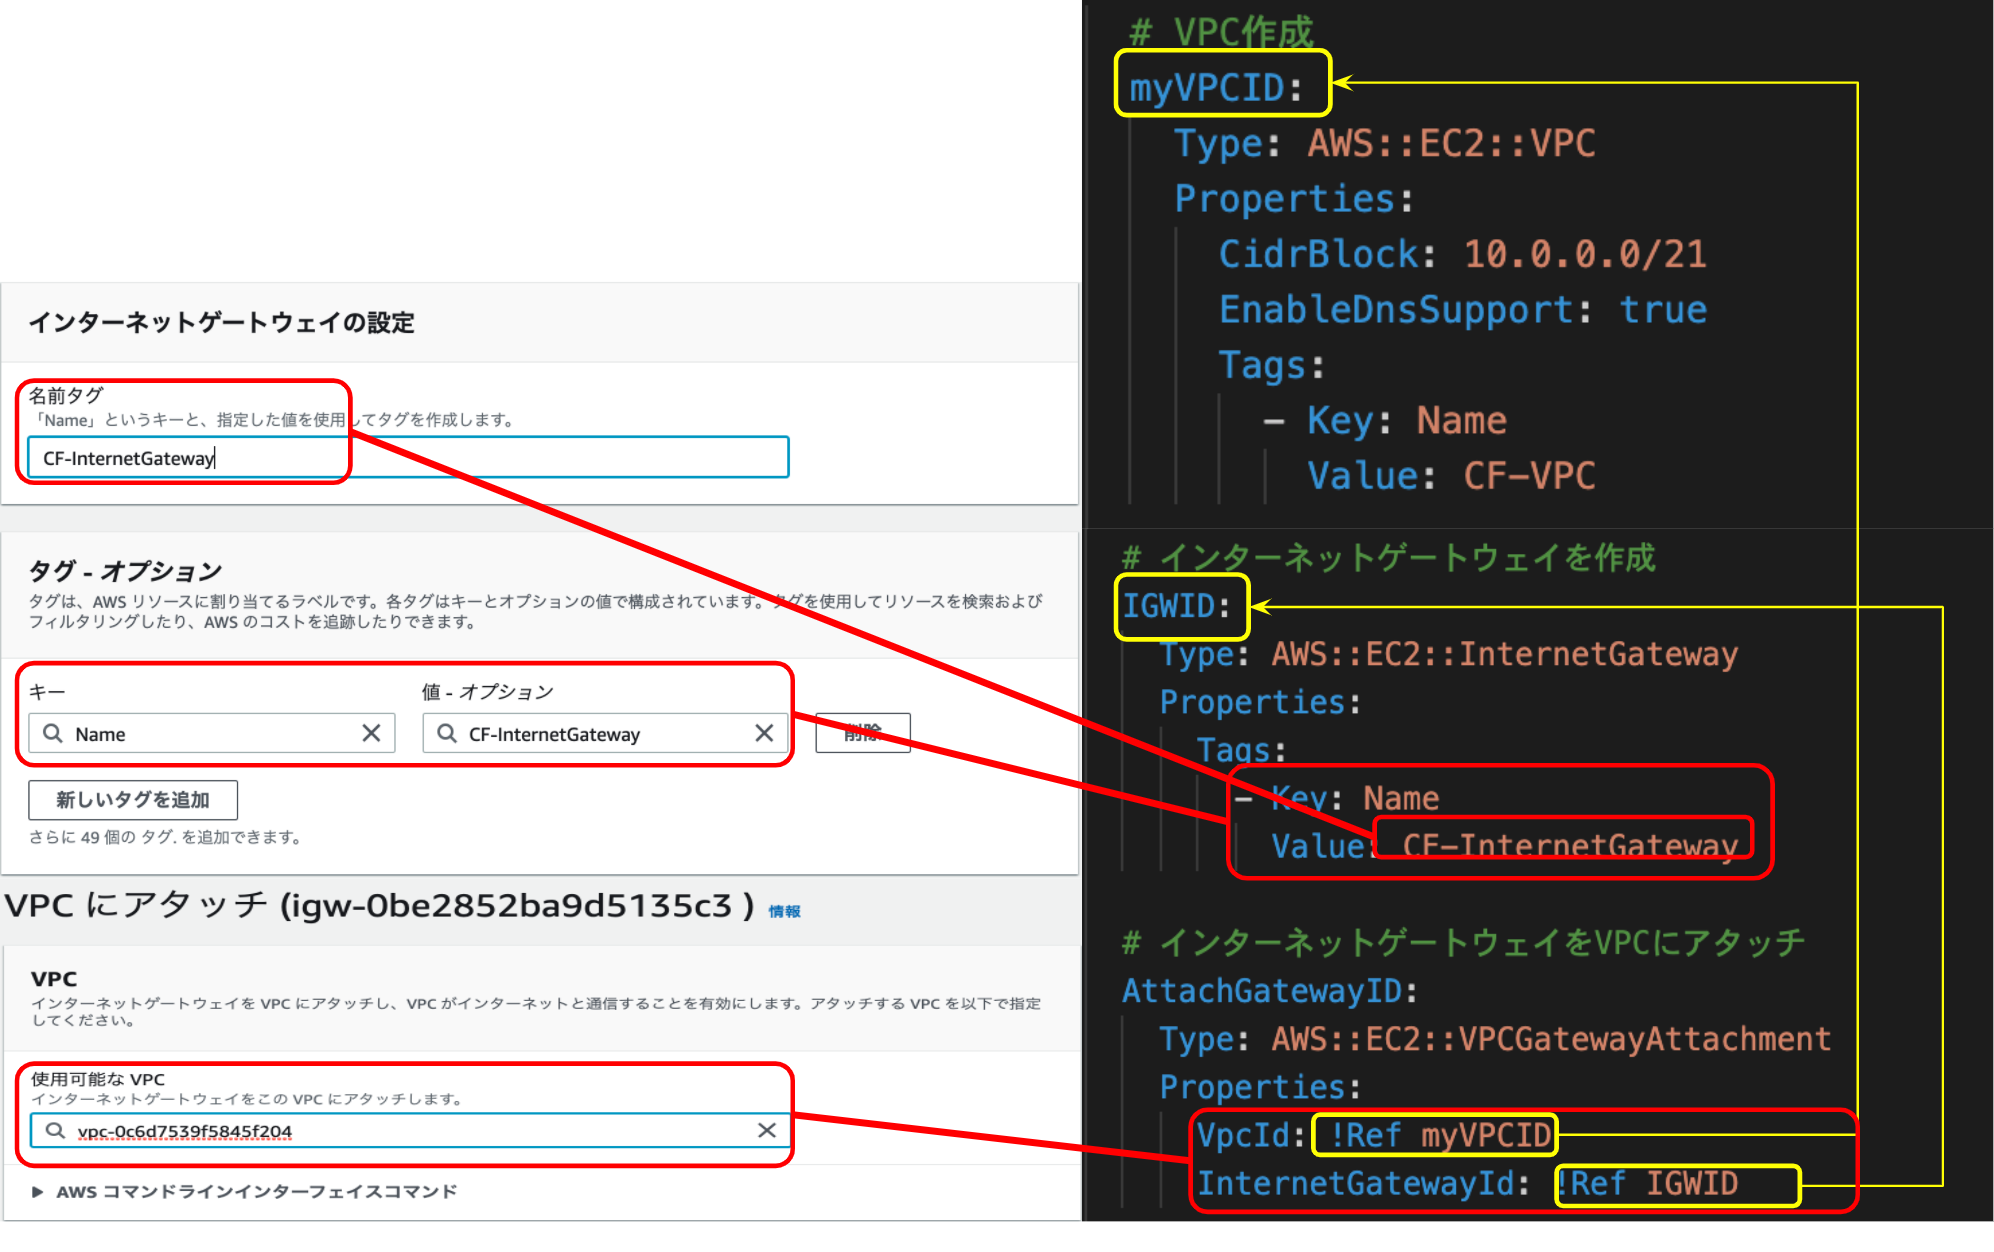Clear the CF-InternetGateway tag value with X
This screenshot has height=1252, width=1994.
[x=764, y=733]
